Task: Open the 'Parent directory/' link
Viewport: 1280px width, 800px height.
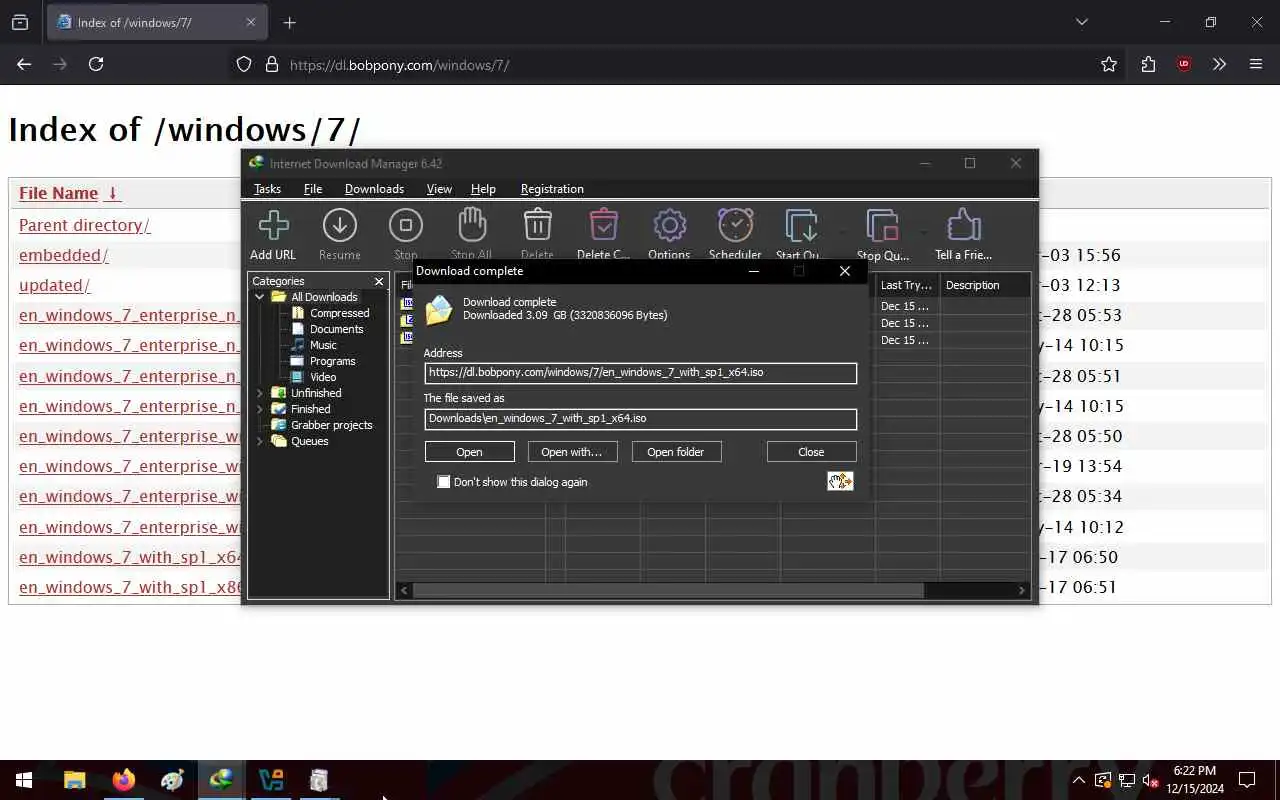Action: [85, 225]
